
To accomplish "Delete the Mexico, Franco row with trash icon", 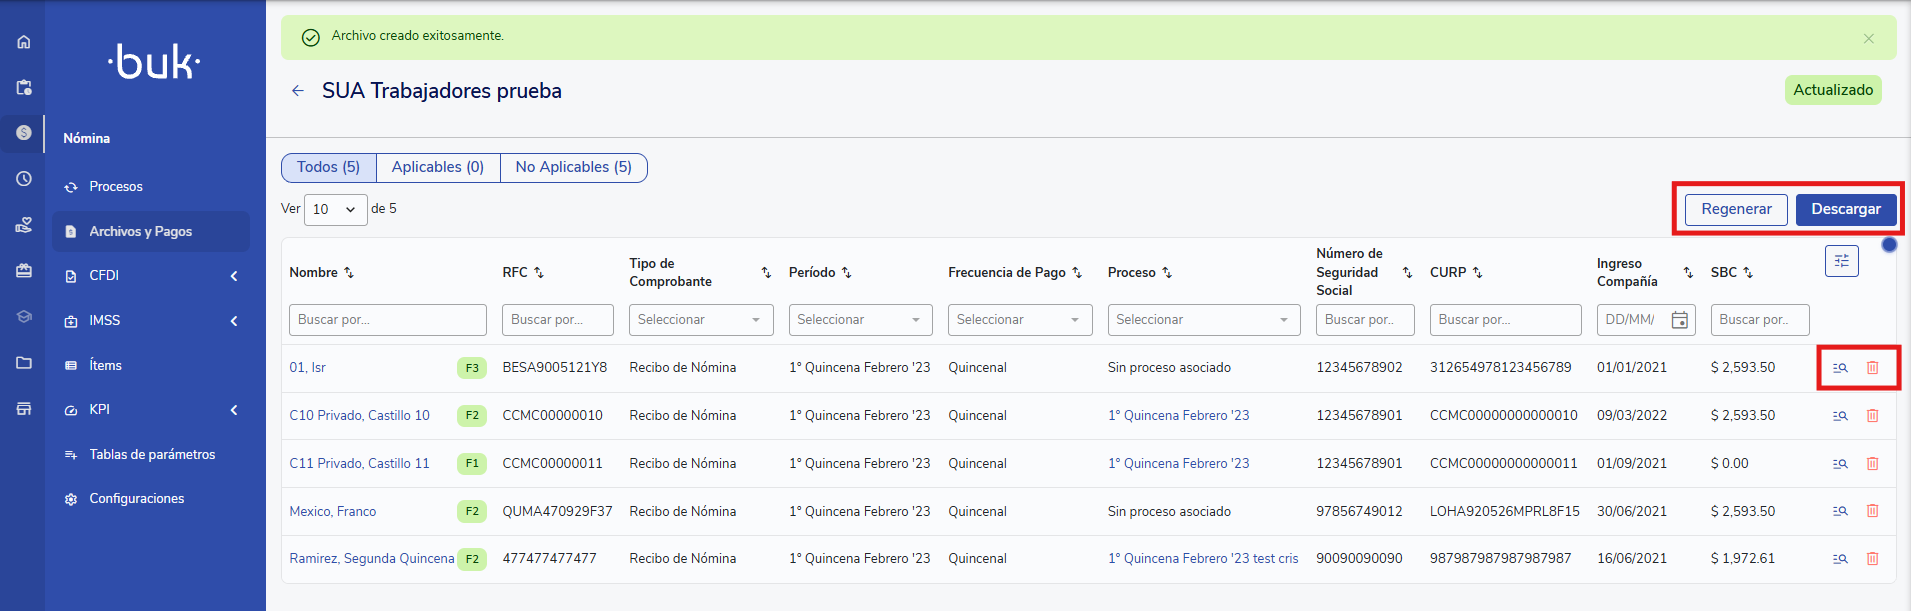I will 1872,511.
